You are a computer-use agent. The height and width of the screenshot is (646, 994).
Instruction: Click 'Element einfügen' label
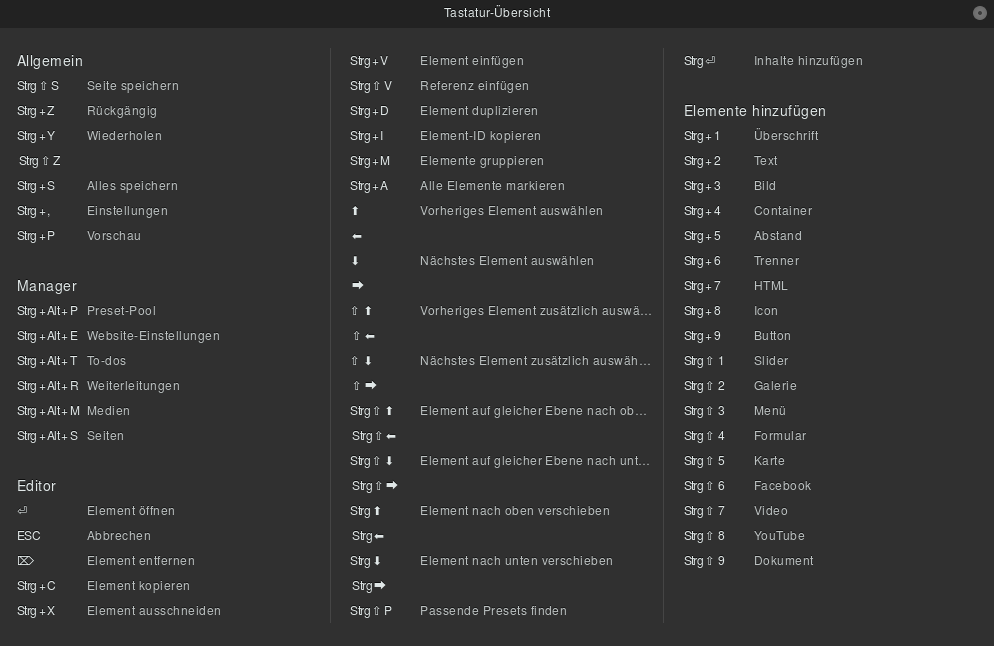coord(472,61)
